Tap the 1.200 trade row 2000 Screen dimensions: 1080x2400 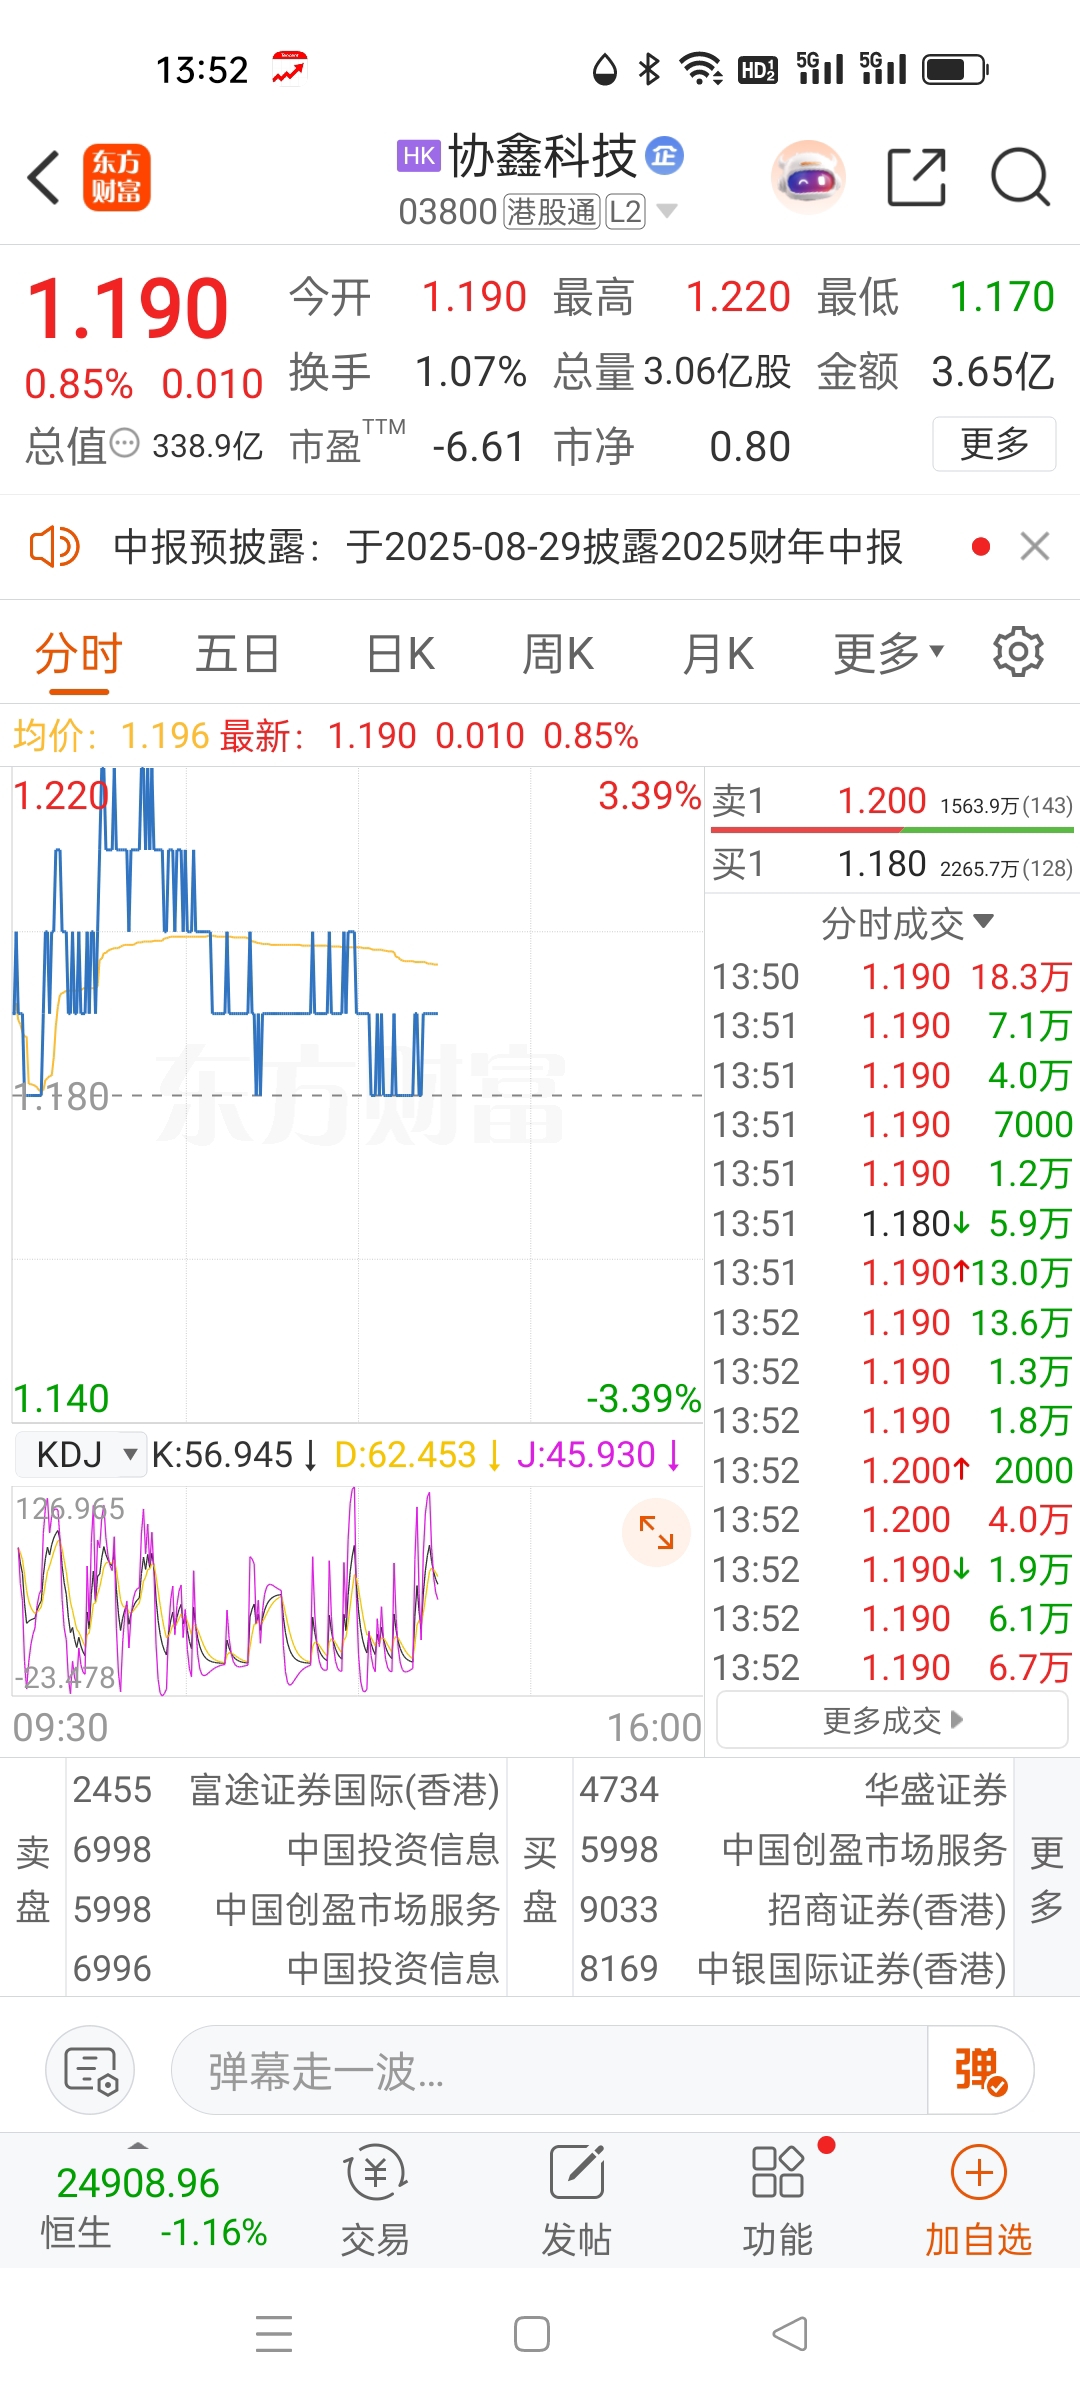891,1470
